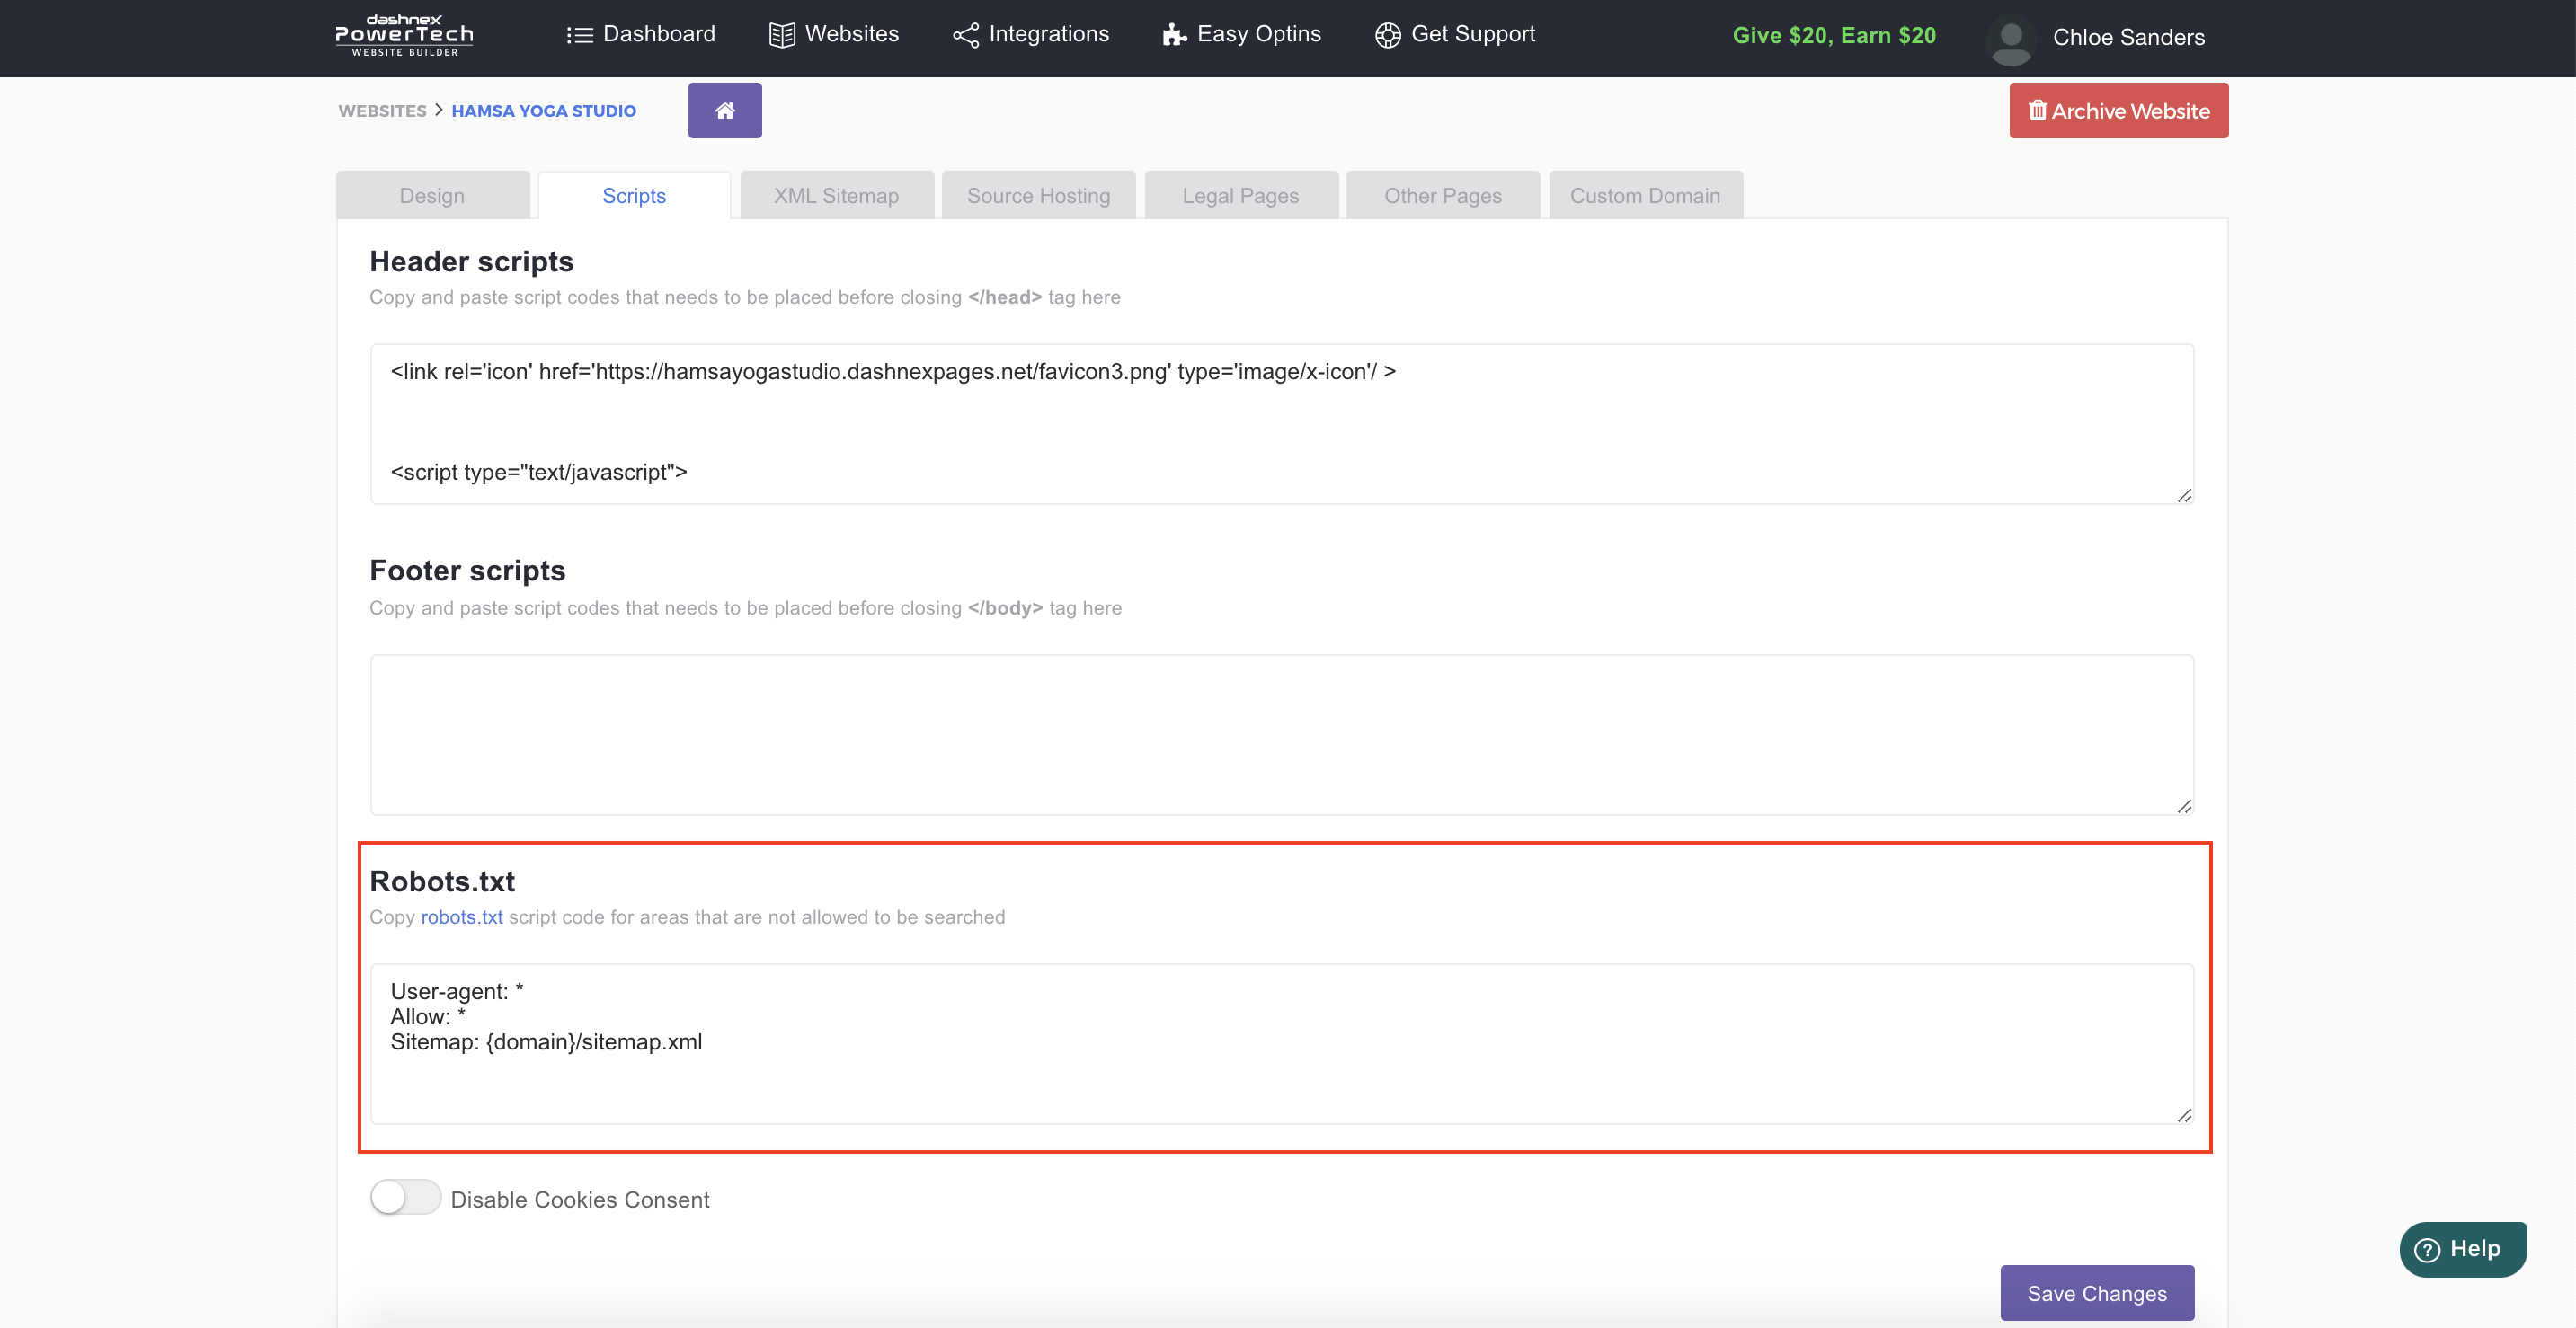Click the Integrations share icon
This screenshot has height=1328, width=2576.
coord(965,35)
